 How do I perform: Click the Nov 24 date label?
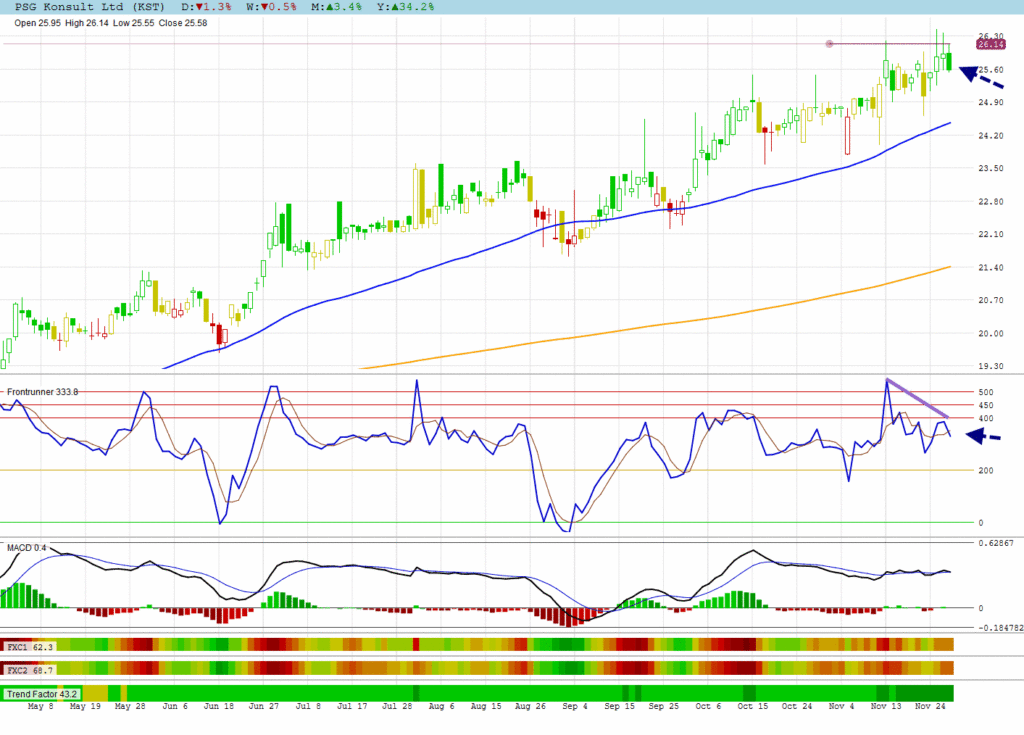click(937, 706)
